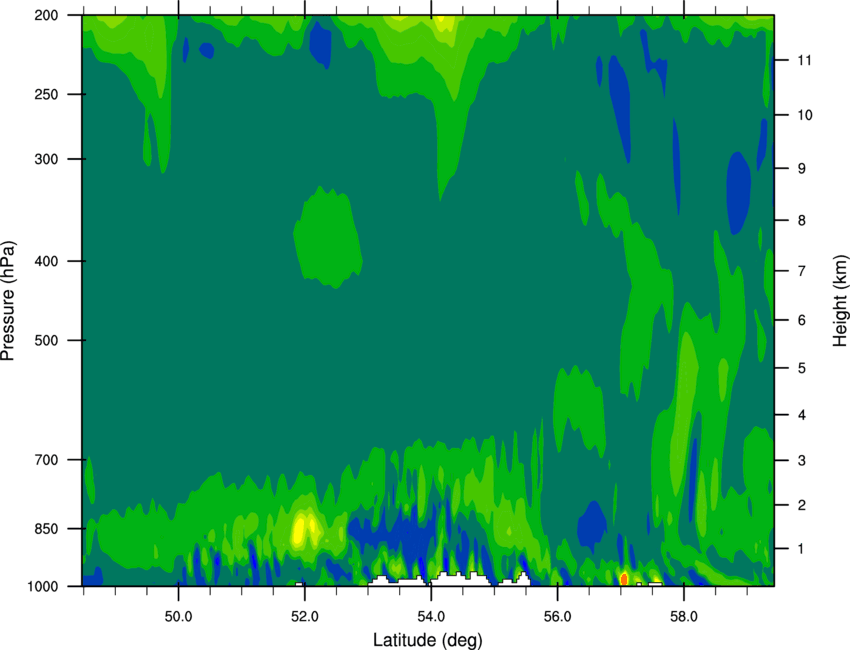Image resolution: width=850 pixels, height=650 pixels.
Task: Pick the 10 km height label
Action: (805, 115)
